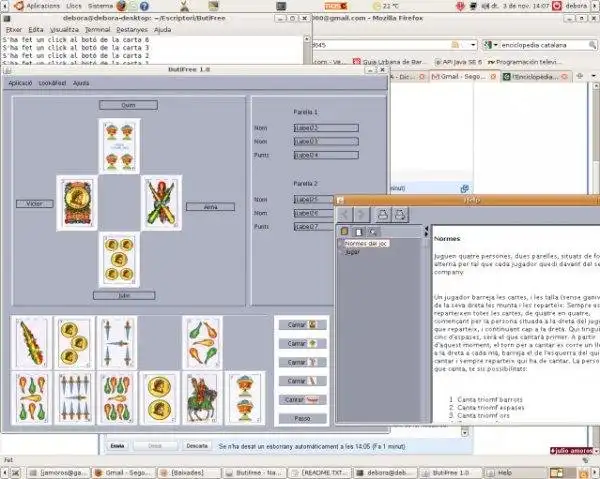Click the weather applet showing 22 °C

click(x=386, y=6)
